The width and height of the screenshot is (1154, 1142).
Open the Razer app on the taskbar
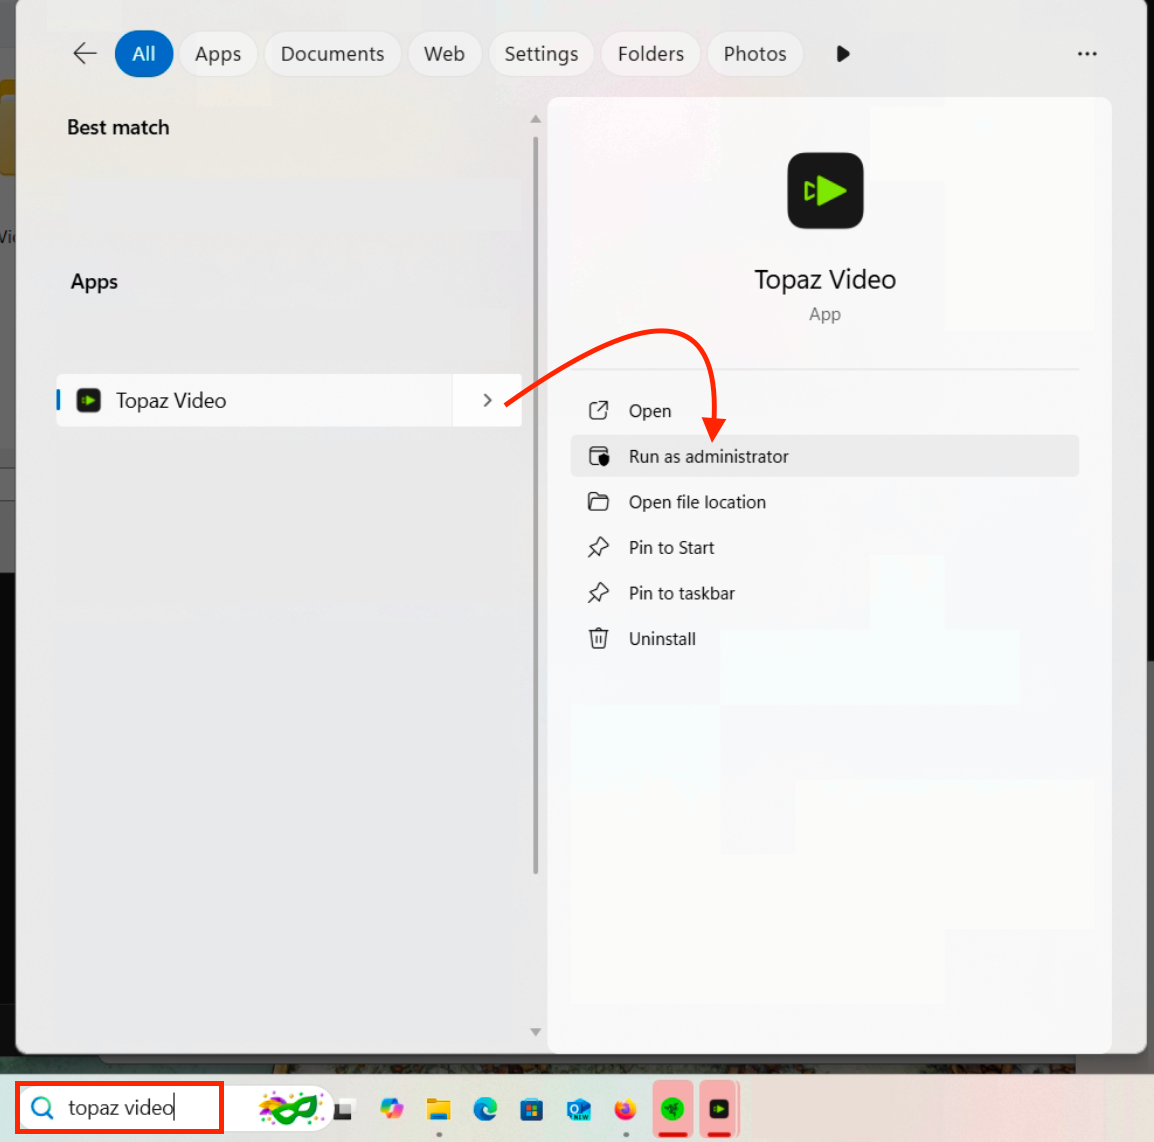point(673,1109)
